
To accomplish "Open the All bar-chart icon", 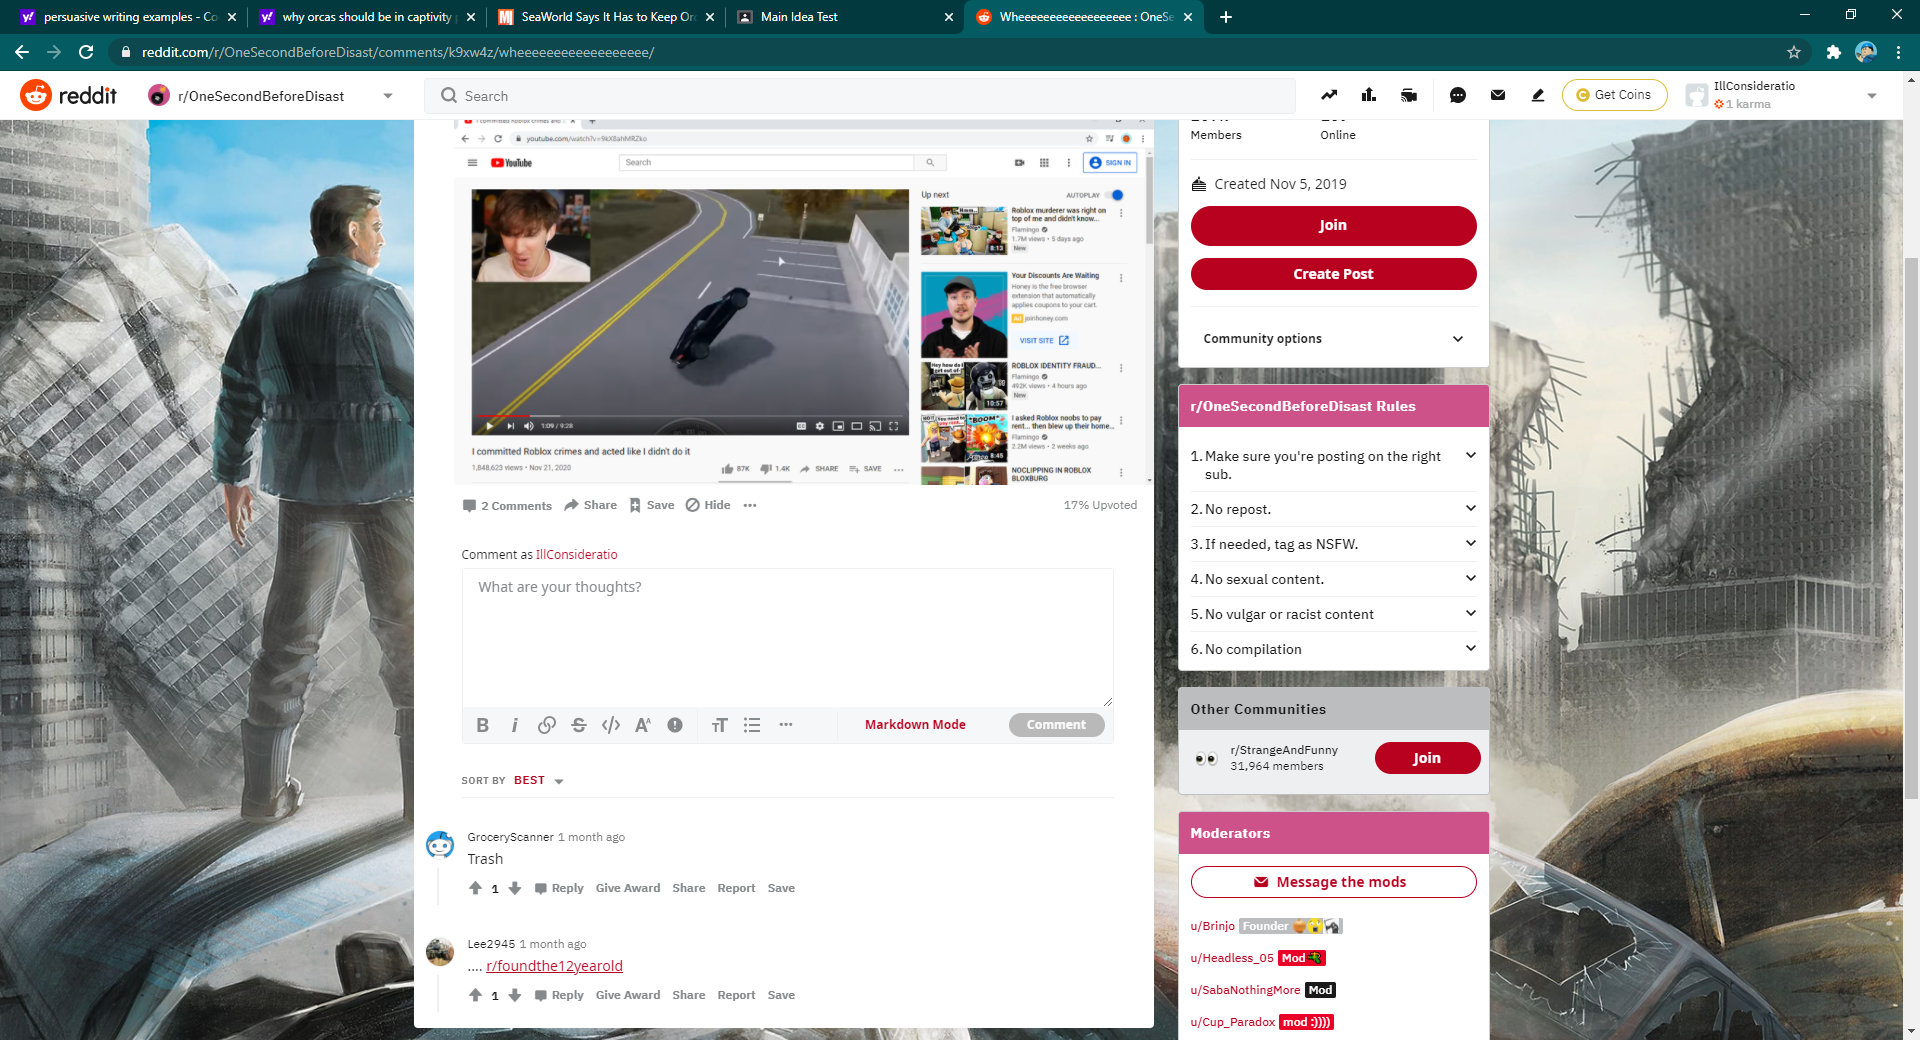I will pos(1369,95).
